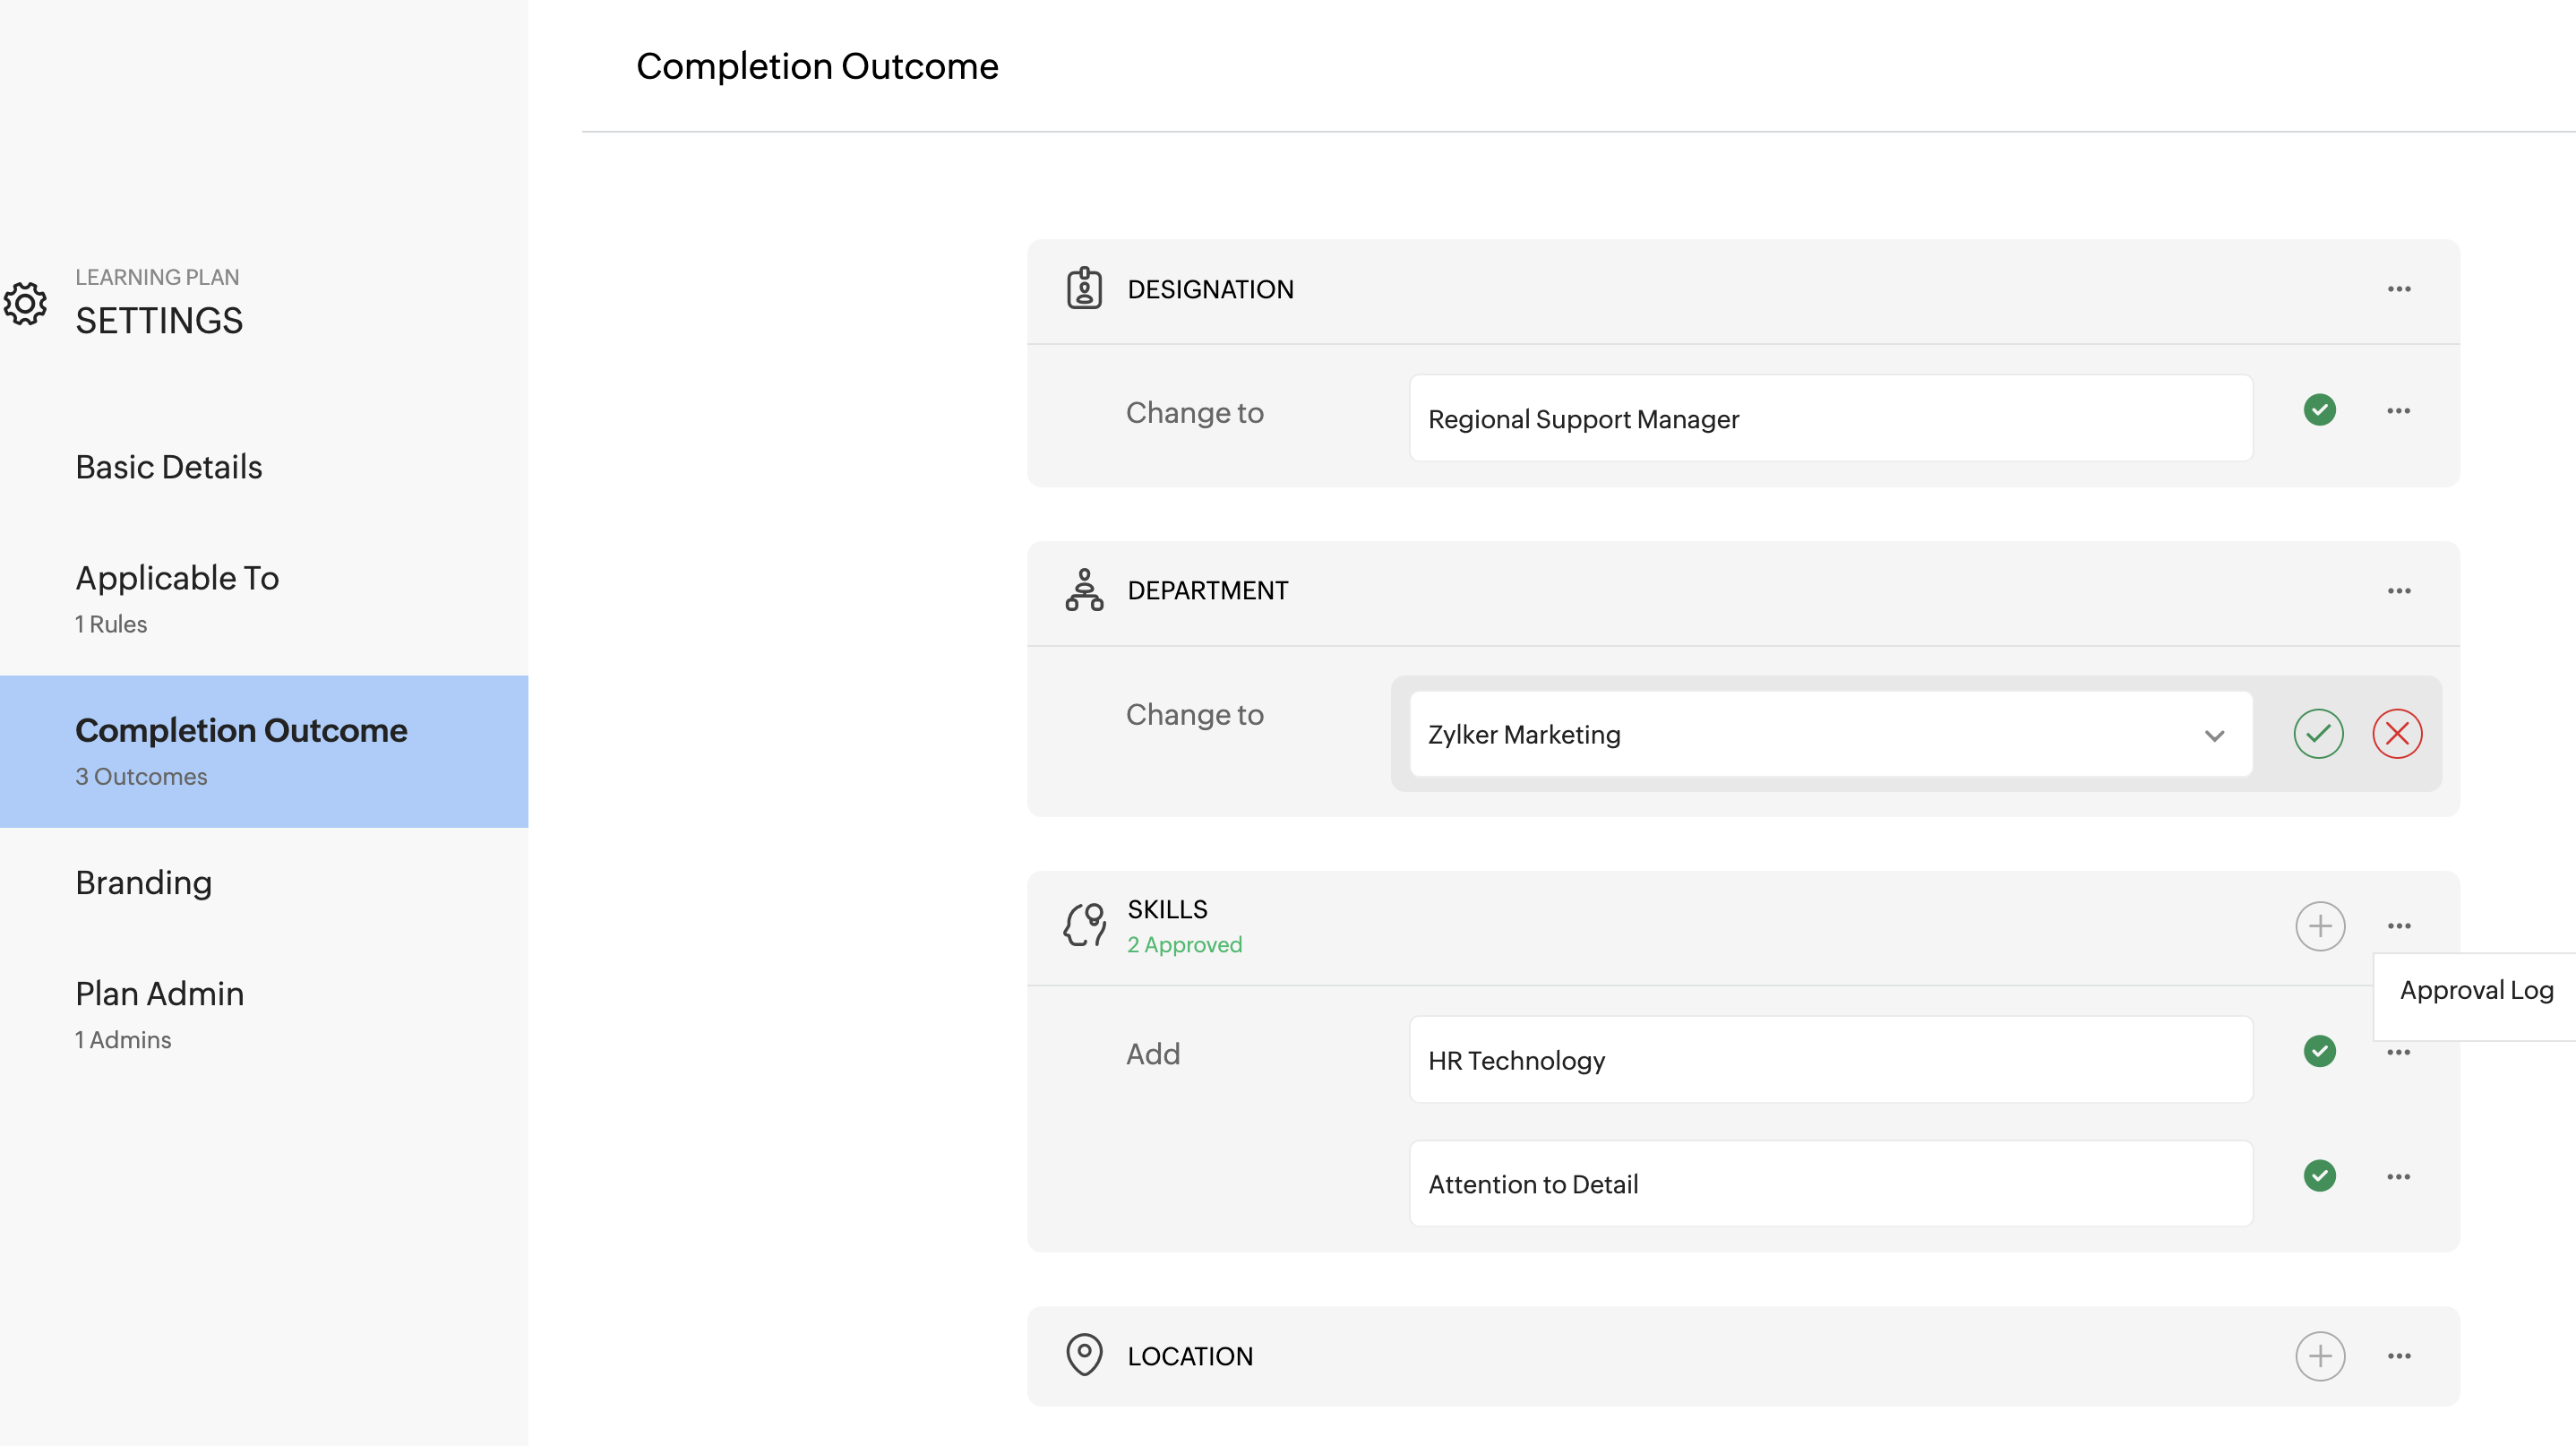
Task: Click green approved check for Regional Support Manager
Action: [2319, 410]
